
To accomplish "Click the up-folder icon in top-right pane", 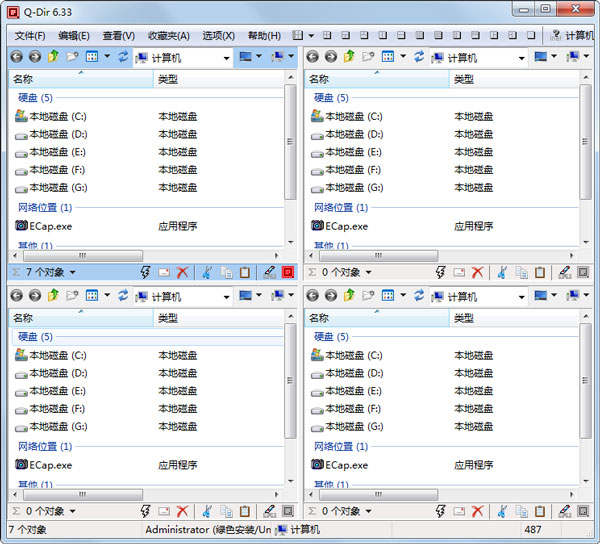I will tap(349, 57).
